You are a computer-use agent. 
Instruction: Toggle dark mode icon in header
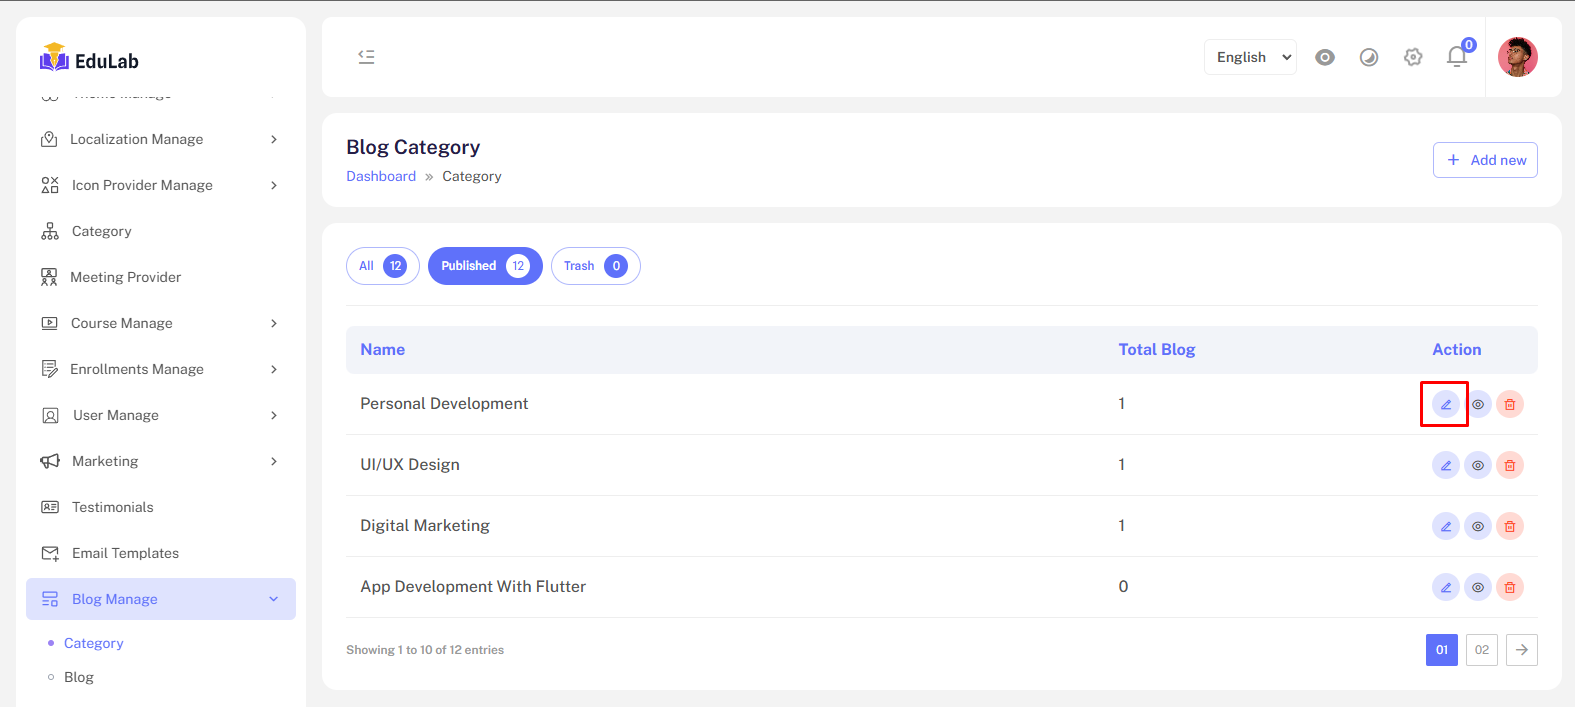click(1369, 57)
